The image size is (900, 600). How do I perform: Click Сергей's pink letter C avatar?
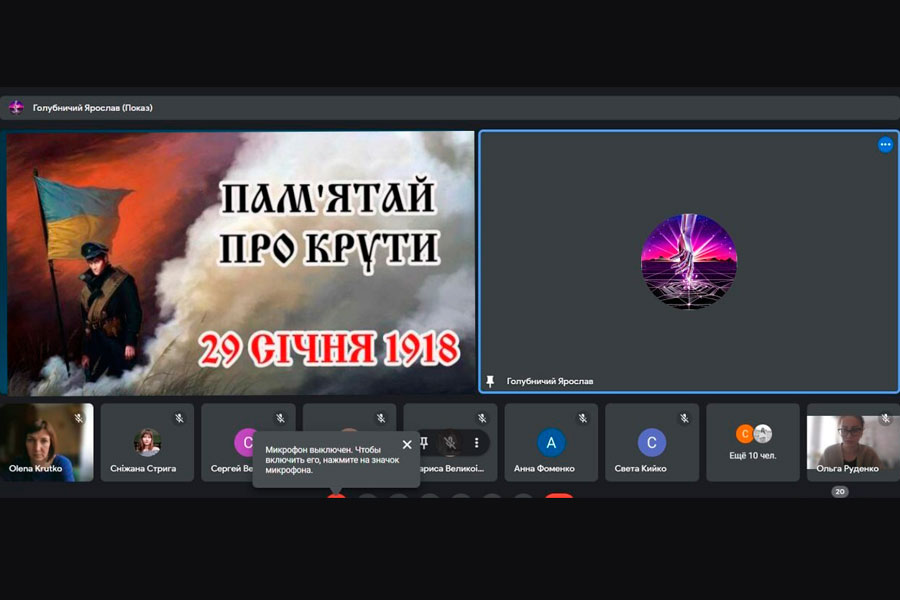pos(246,443)
